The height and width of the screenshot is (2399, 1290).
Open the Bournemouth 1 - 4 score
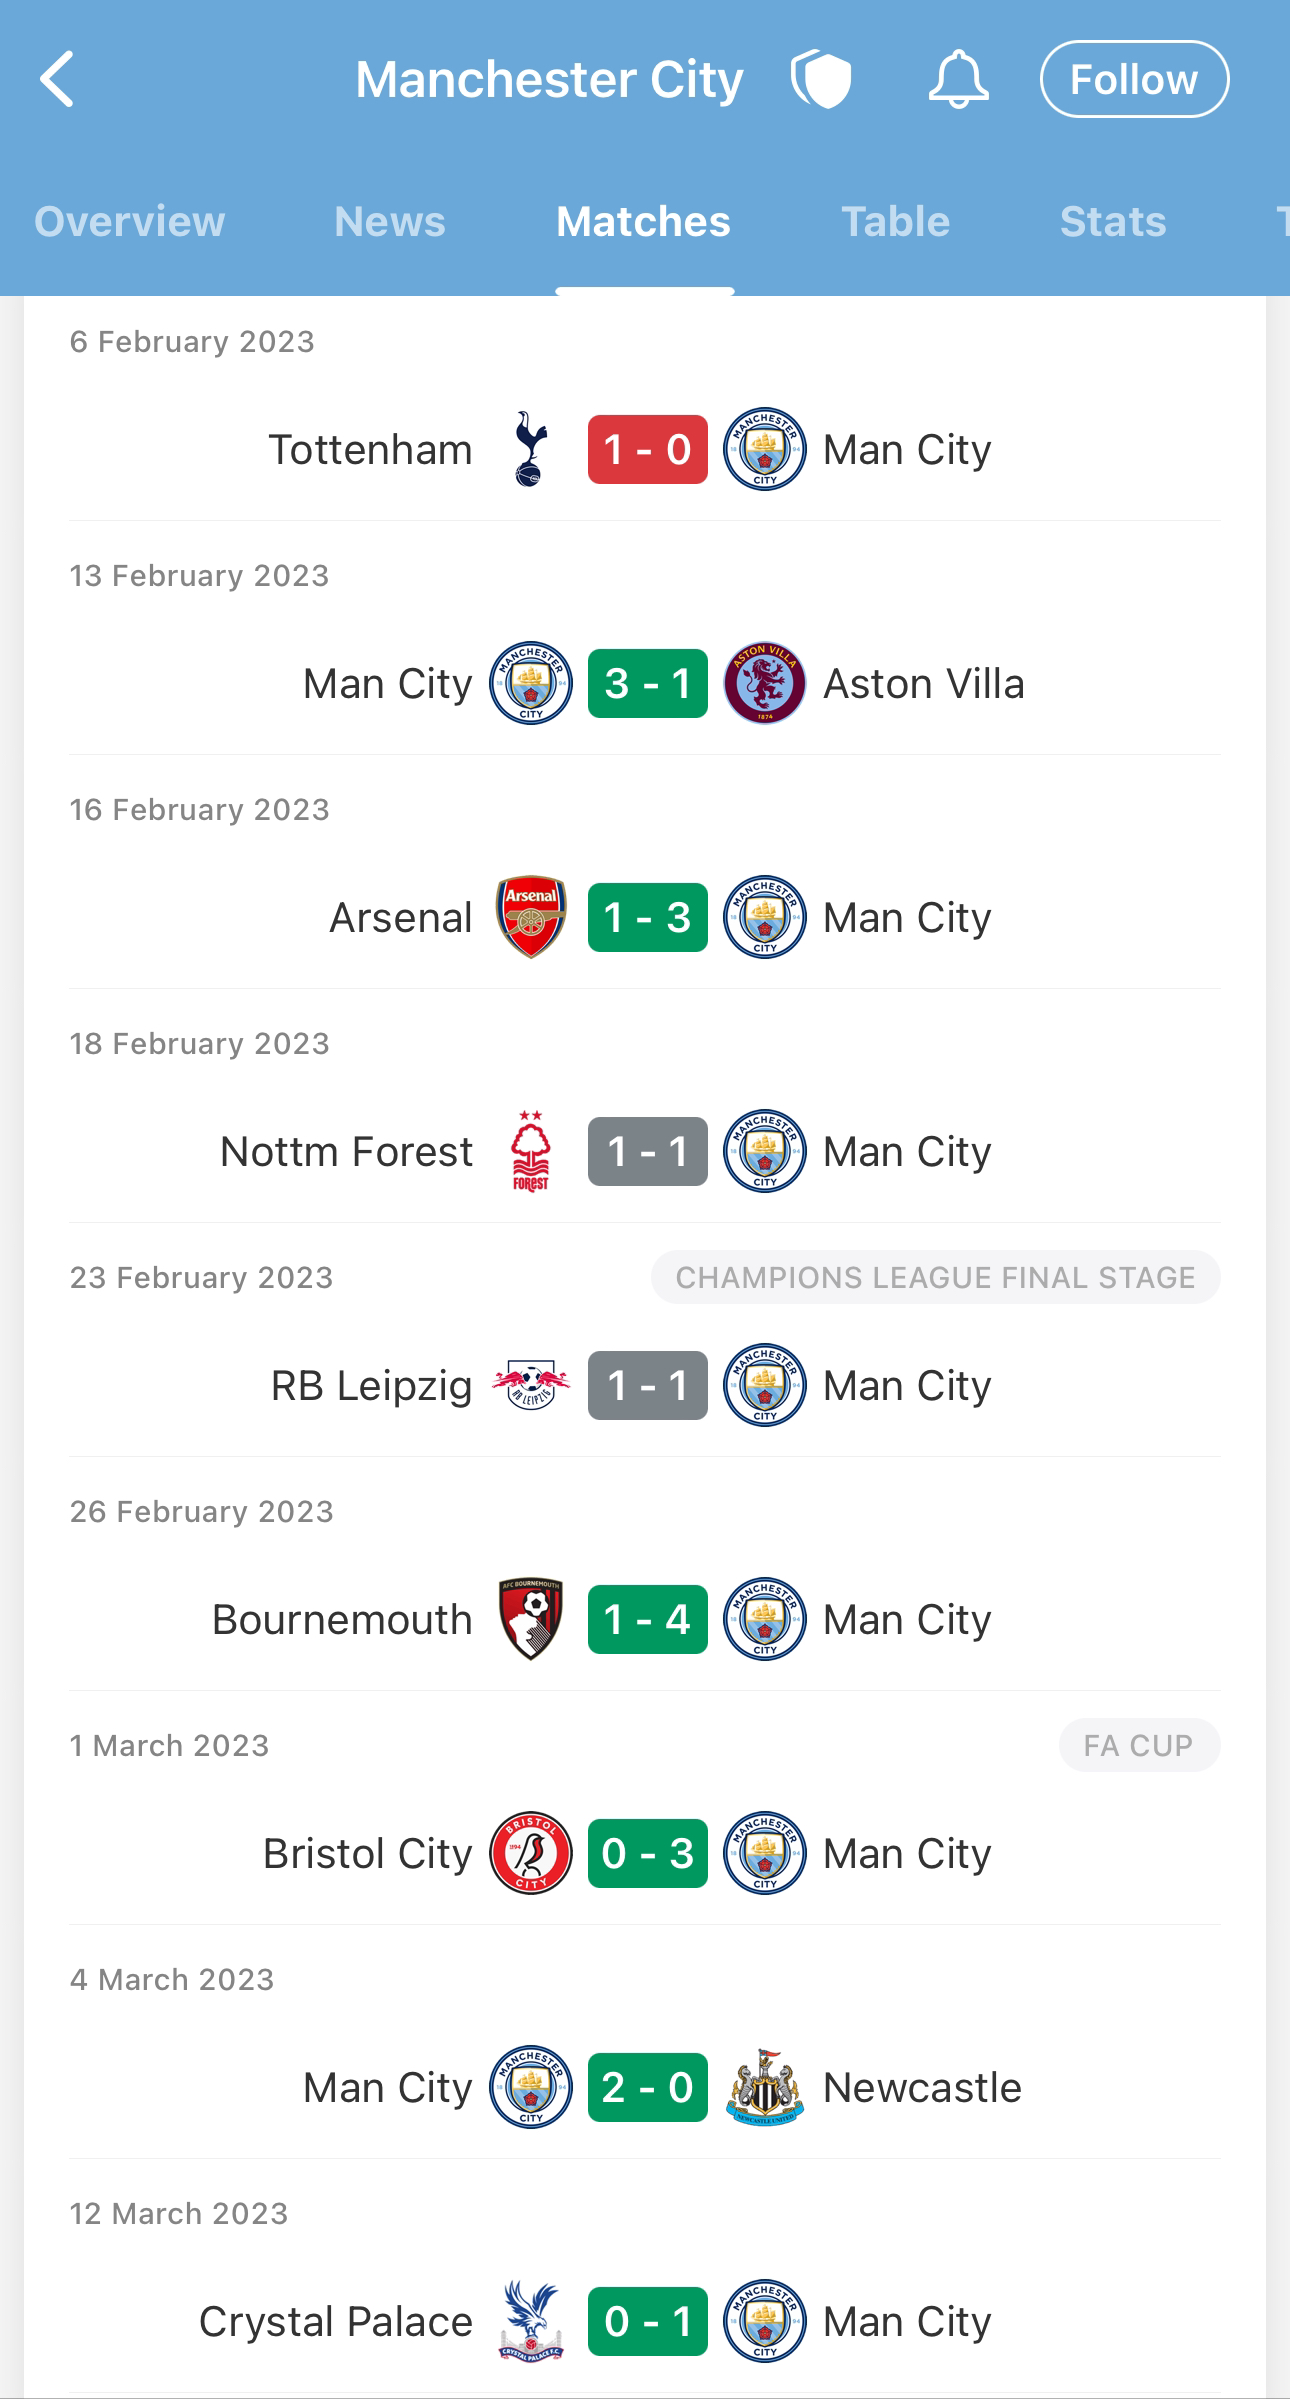(x=648, y=1619)
